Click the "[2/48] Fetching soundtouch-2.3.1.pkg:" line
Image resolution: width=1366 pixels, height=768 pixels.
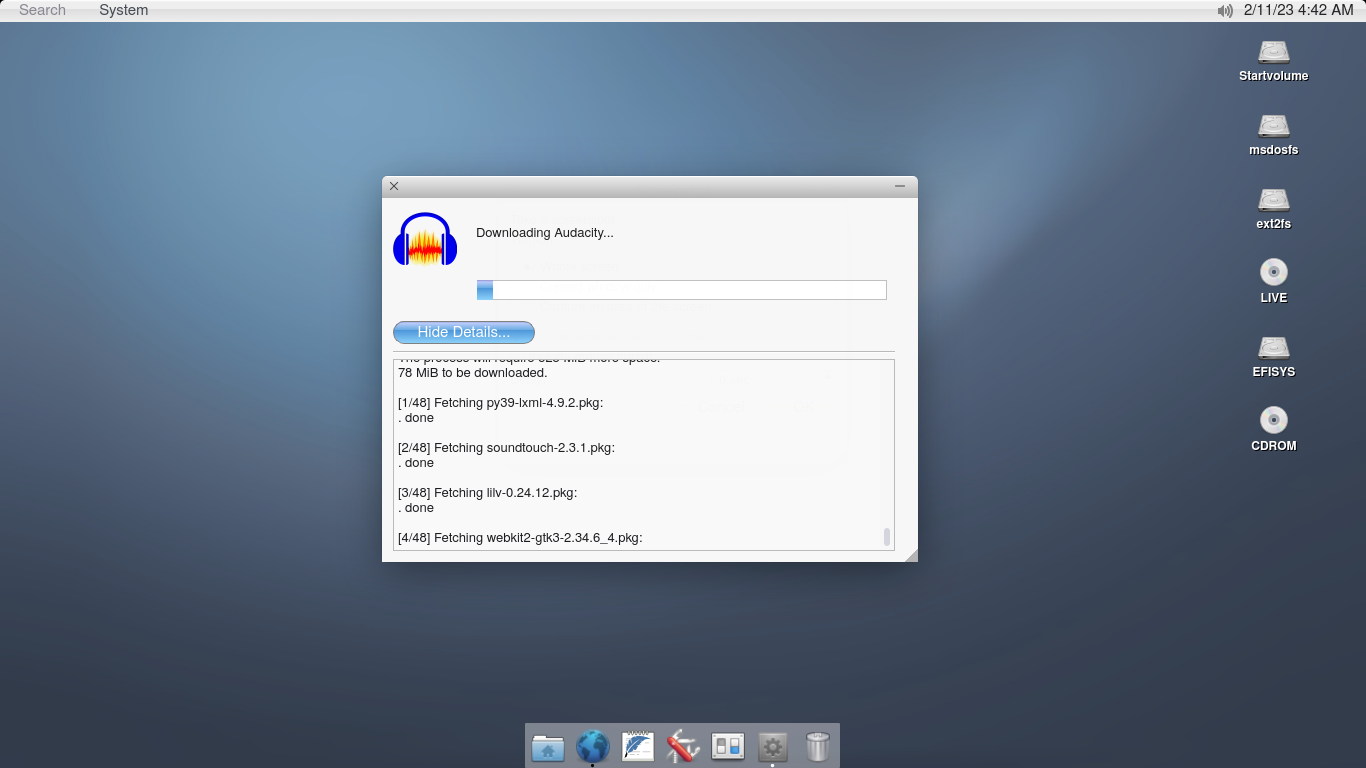(x=506, y=448)
